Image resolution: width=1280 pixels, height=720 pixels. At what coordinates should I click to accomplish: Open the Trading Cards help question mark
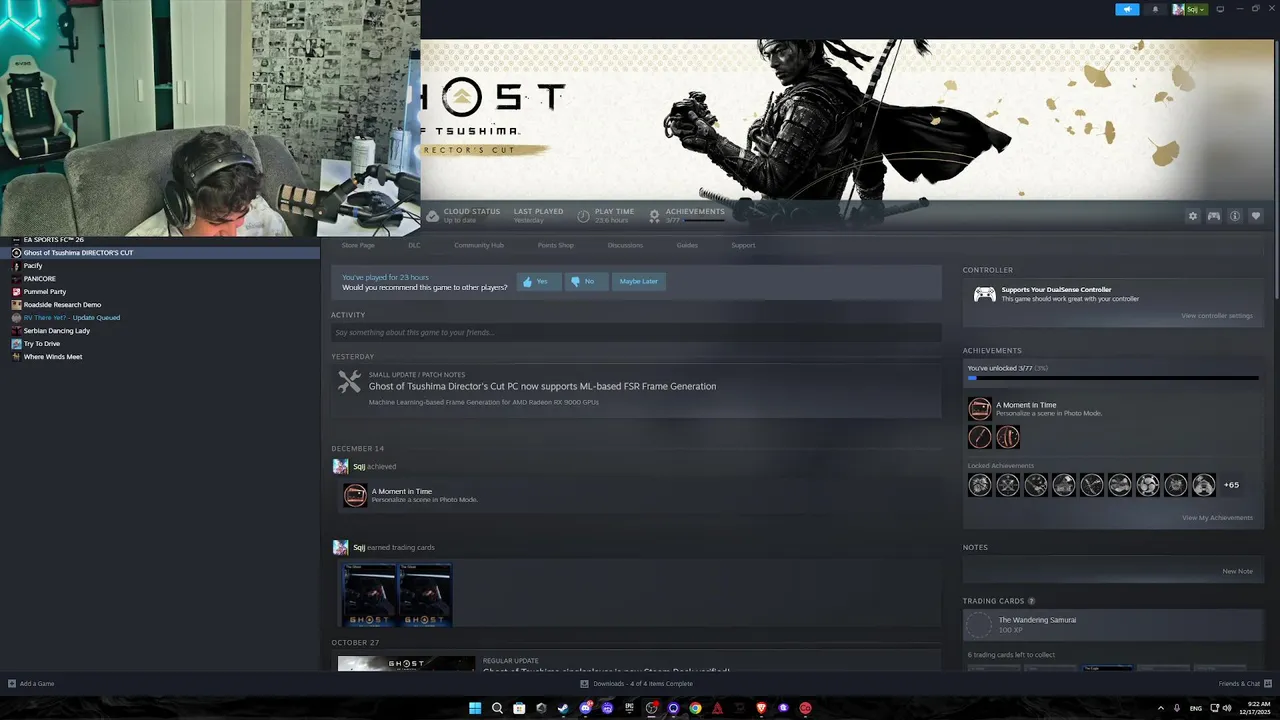tap(1031, 601)
